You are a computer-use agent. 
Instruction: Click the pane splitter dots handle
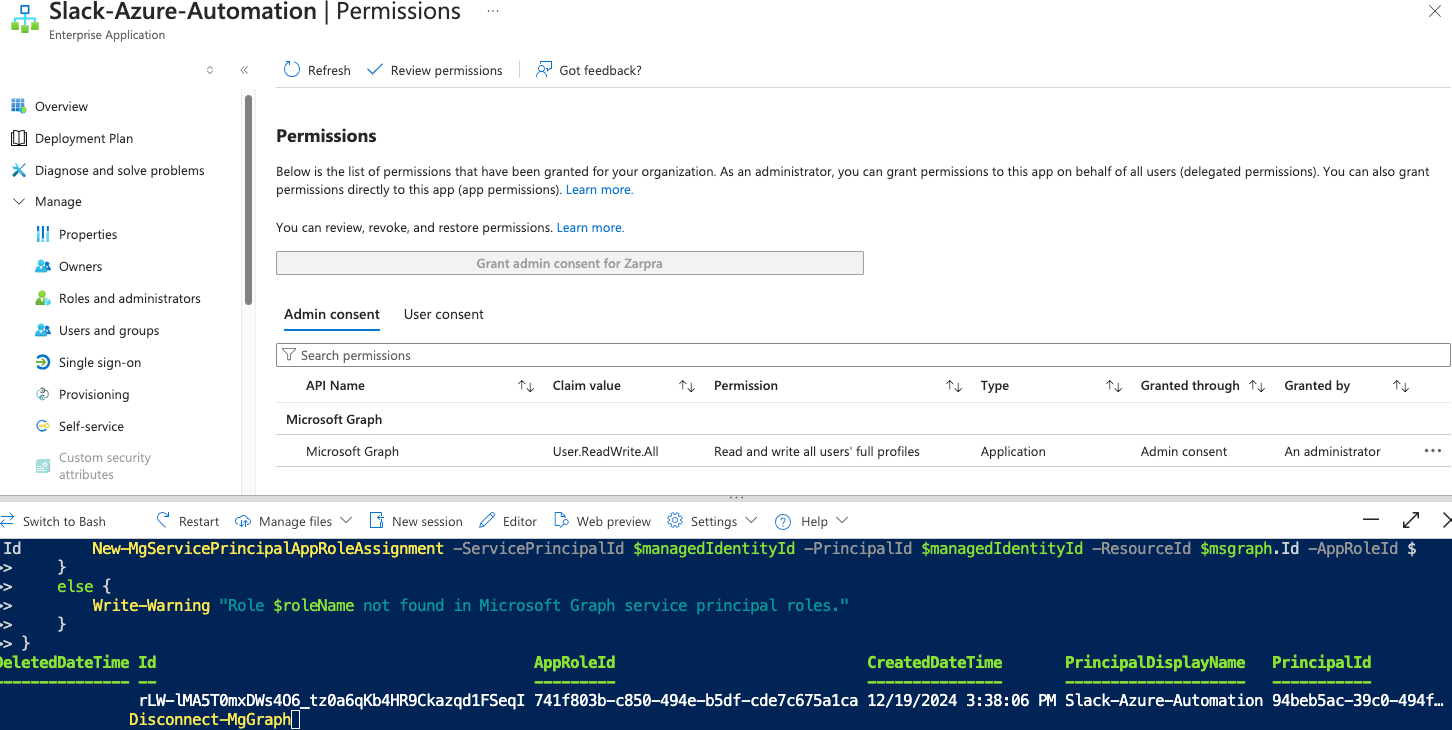click(x=736, y=497)
